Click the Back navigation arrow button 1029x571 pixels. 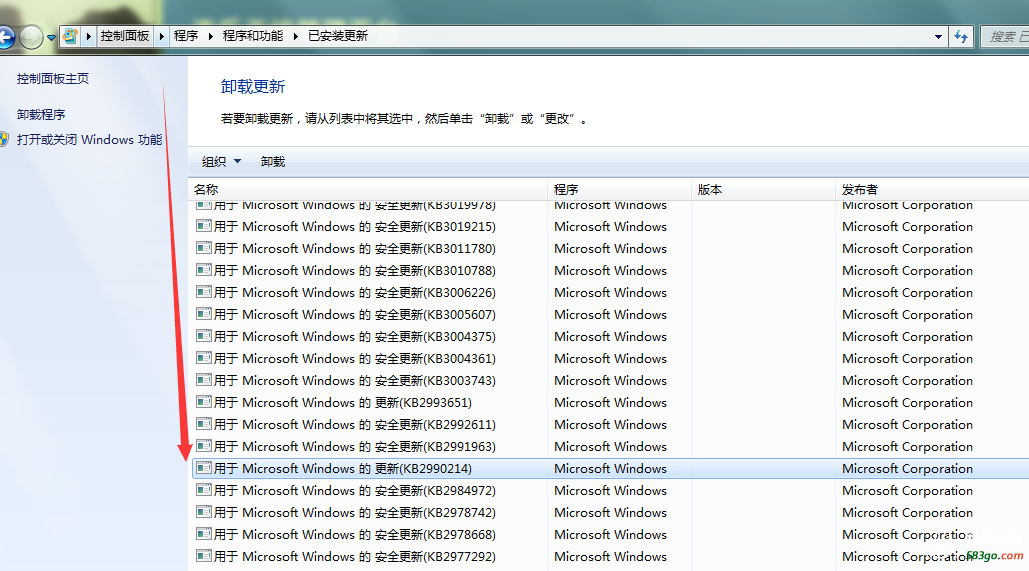(5, 37)
